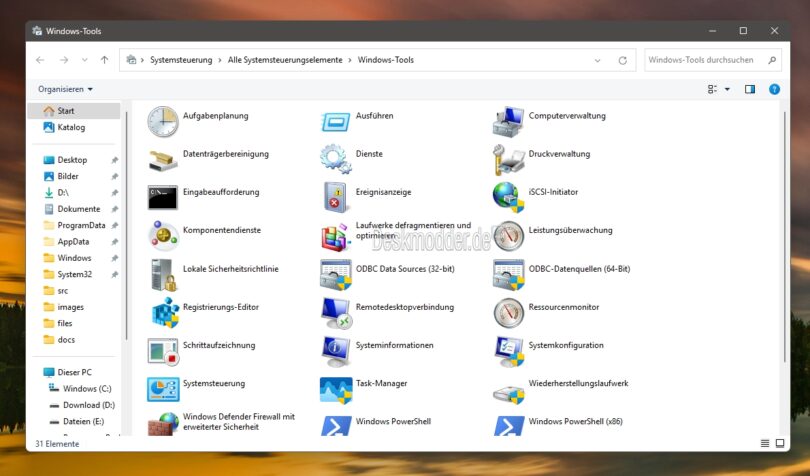Open Windows Defender Firewall icon
This screenshot has width=810, height=476.
tap(163, 424)
